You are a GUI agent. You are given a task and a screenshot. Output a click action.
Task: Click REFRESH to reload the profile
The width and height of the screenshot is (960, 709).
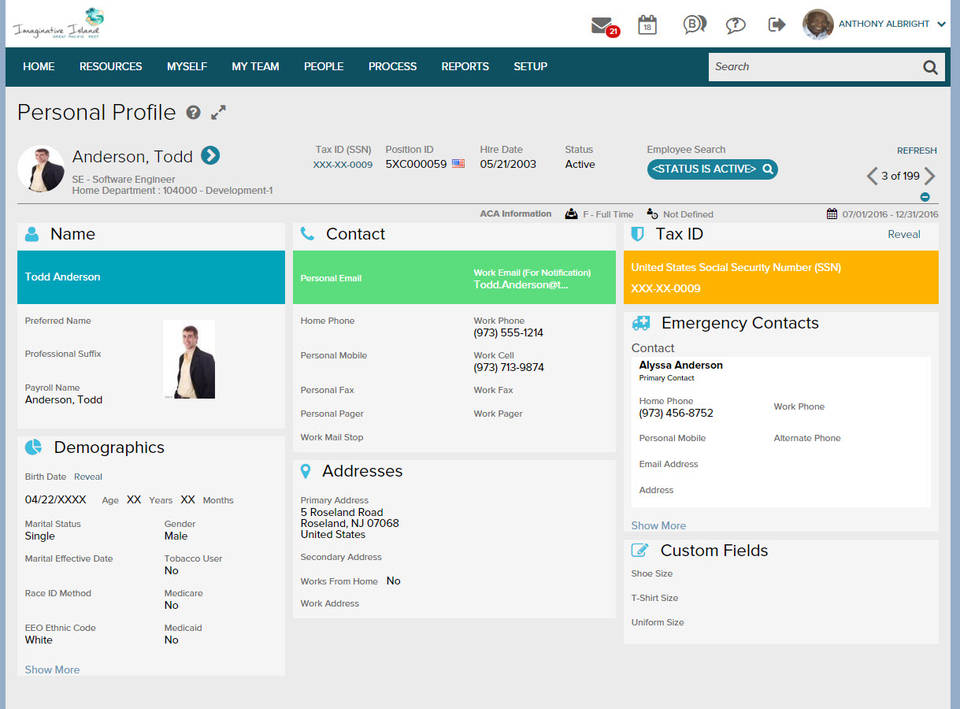click(916, 149)
